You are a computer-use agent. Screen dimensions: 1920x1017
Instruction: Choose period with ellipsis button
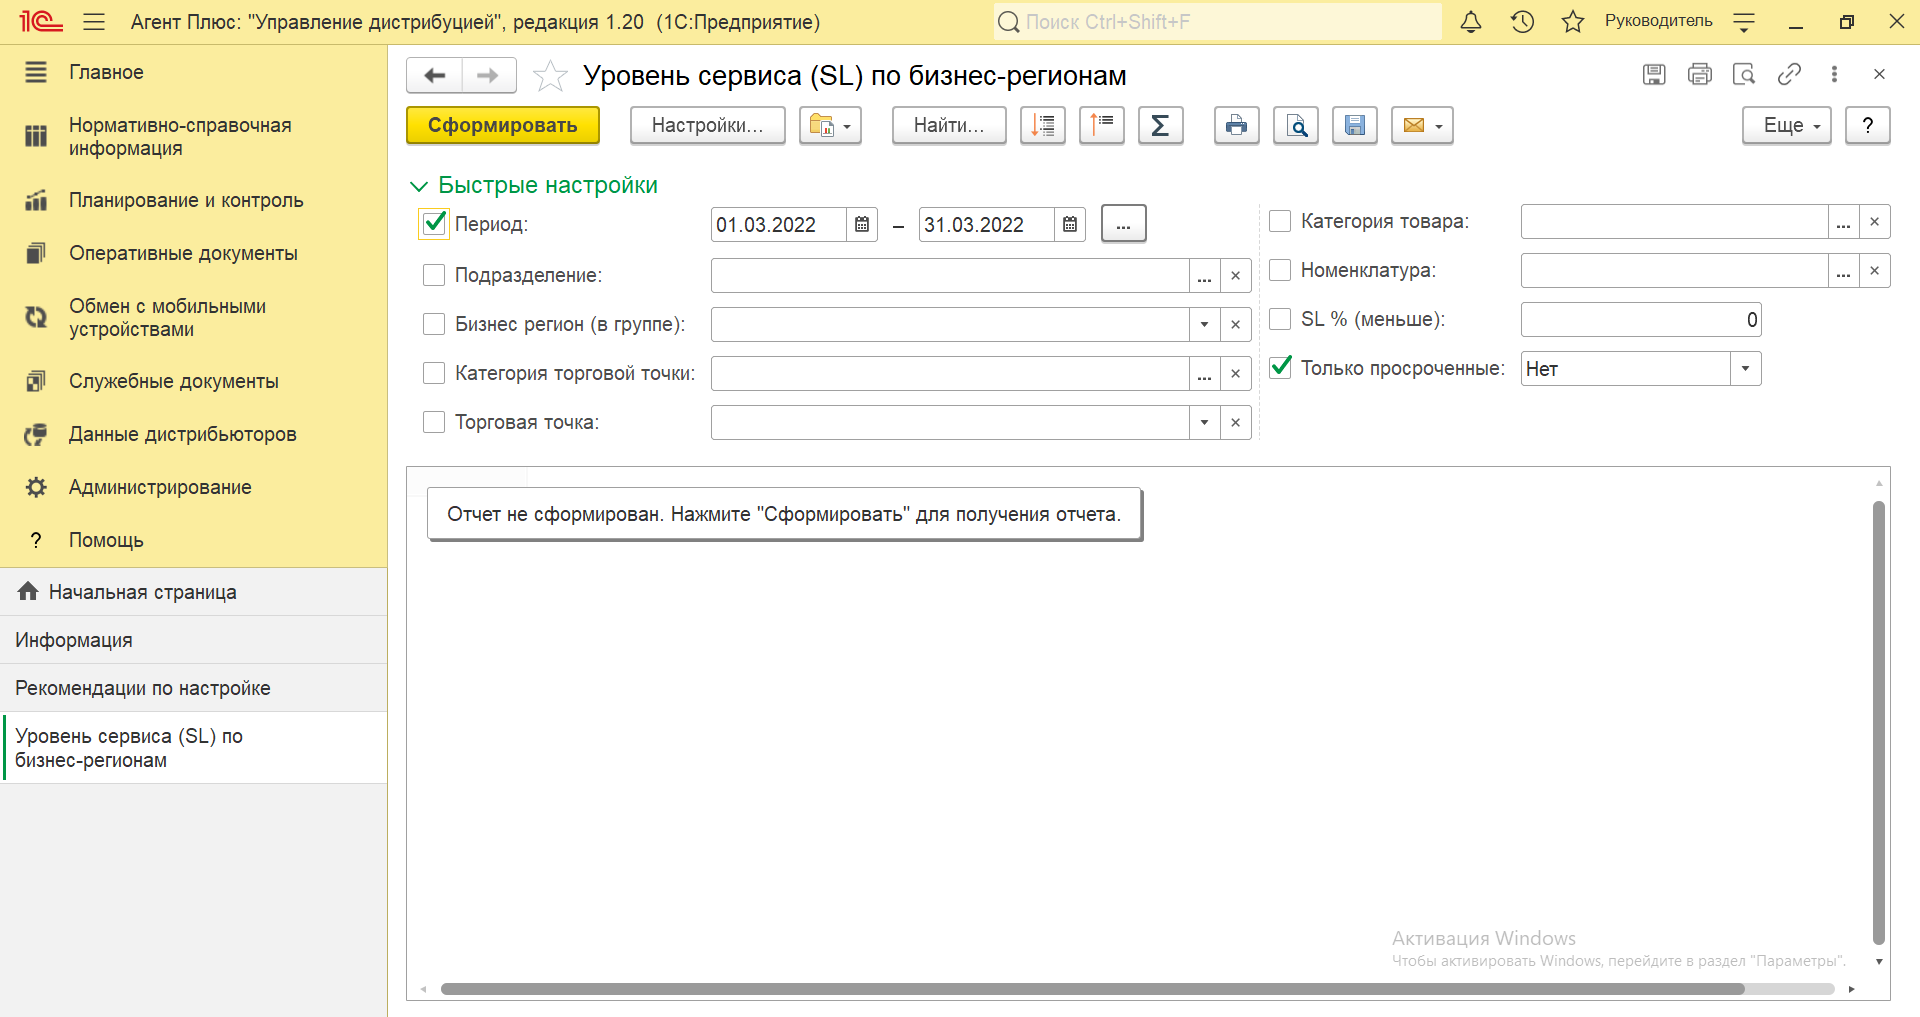coord(1123,224)
